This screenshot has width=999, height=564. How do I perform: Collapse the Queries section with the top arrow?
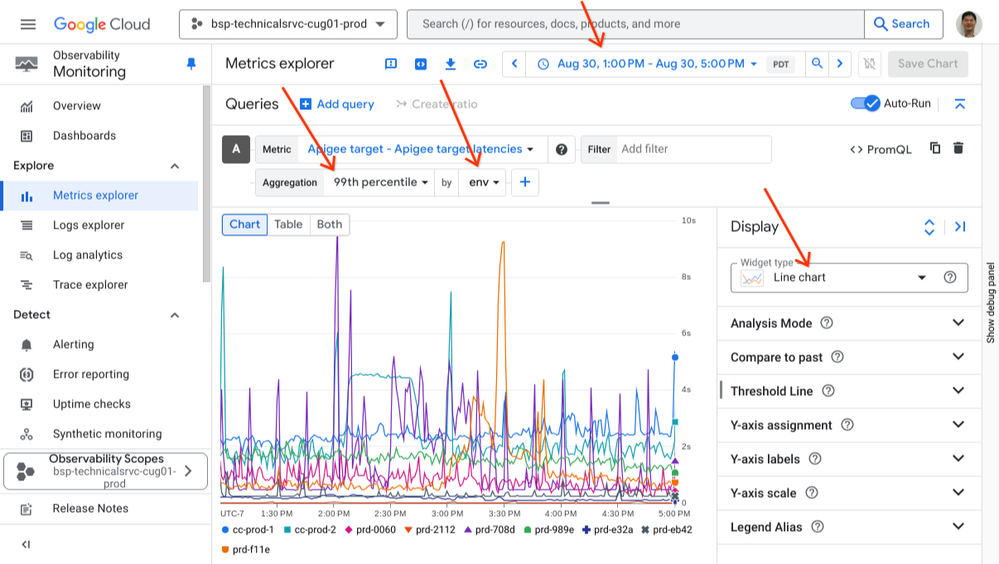tap(960, 104)
